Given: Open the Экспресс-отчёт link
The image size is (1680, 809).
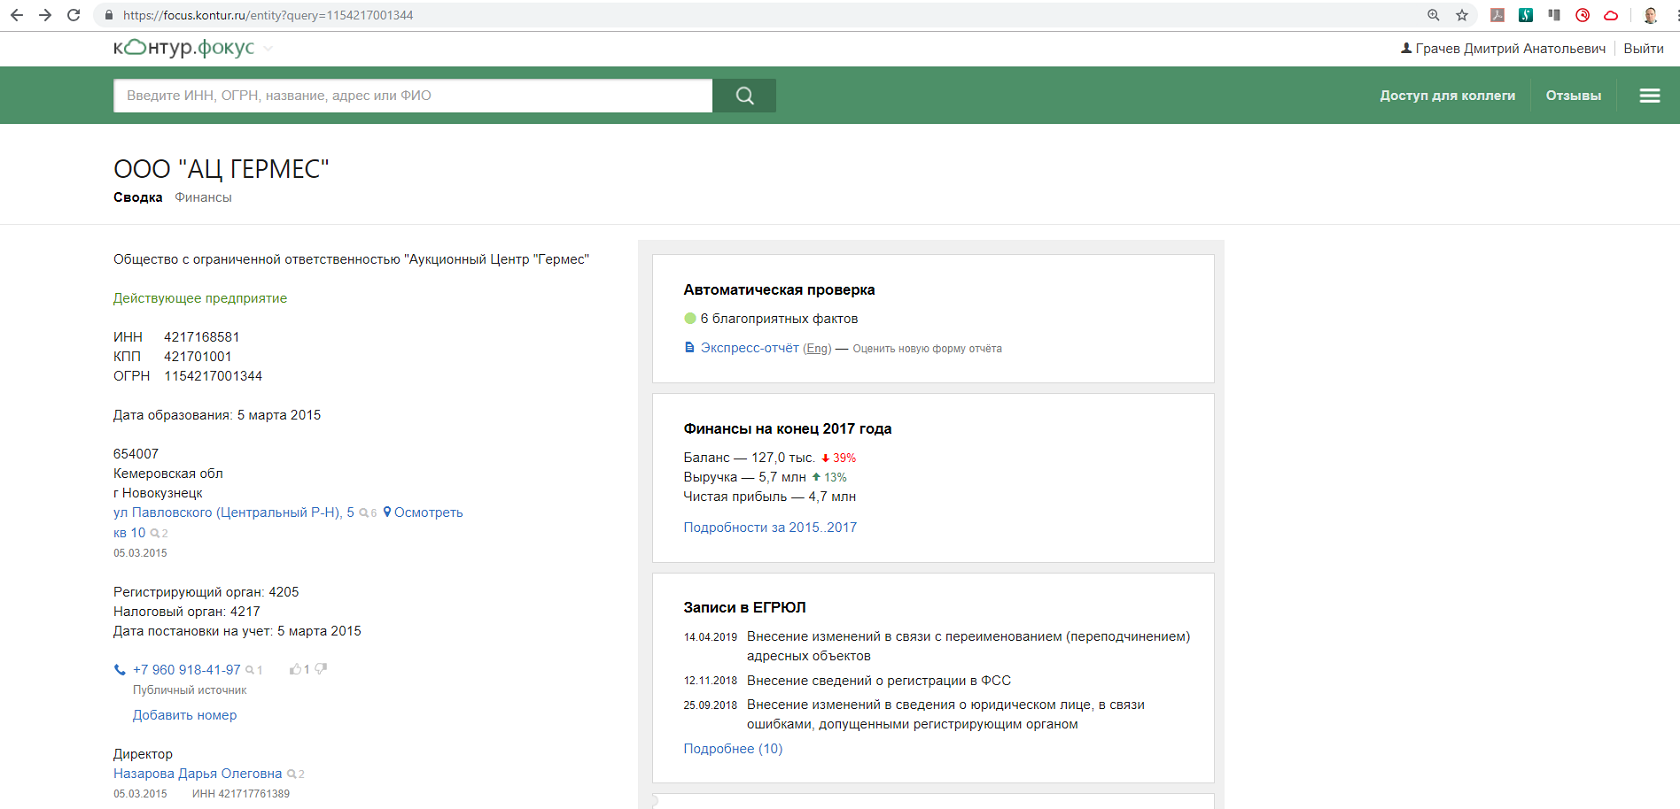Looking at the screenshot, I should [x=749, y=348].
